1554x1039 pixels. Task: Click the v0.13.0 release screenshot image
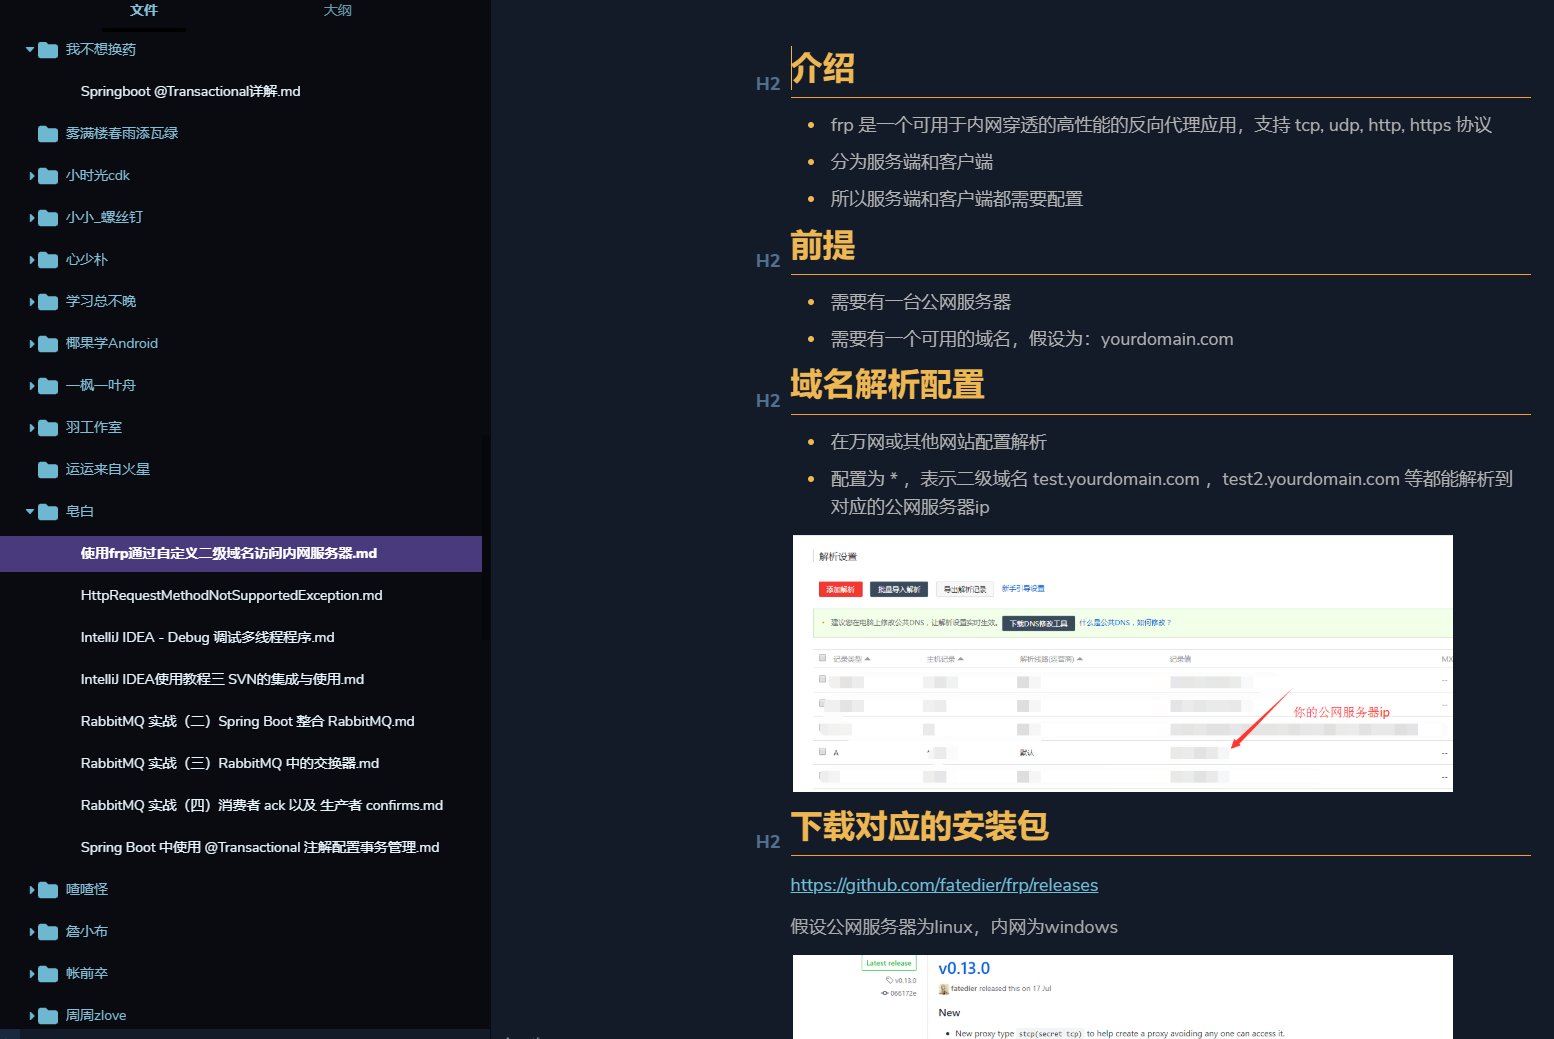point(1122,997)
